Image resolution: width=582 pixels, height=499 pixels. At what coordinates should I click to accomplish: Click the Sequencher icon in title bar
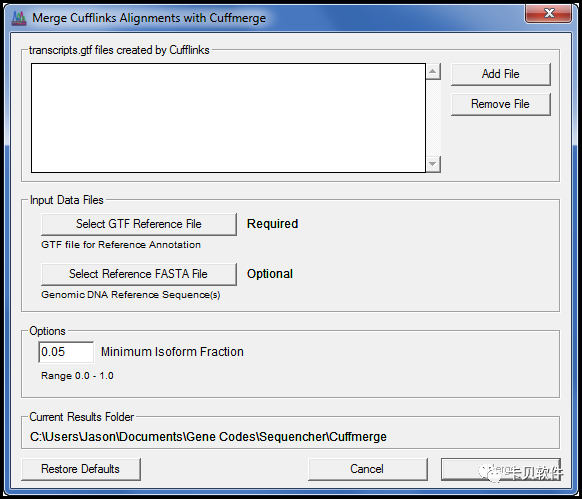click(x=19, y=18)
